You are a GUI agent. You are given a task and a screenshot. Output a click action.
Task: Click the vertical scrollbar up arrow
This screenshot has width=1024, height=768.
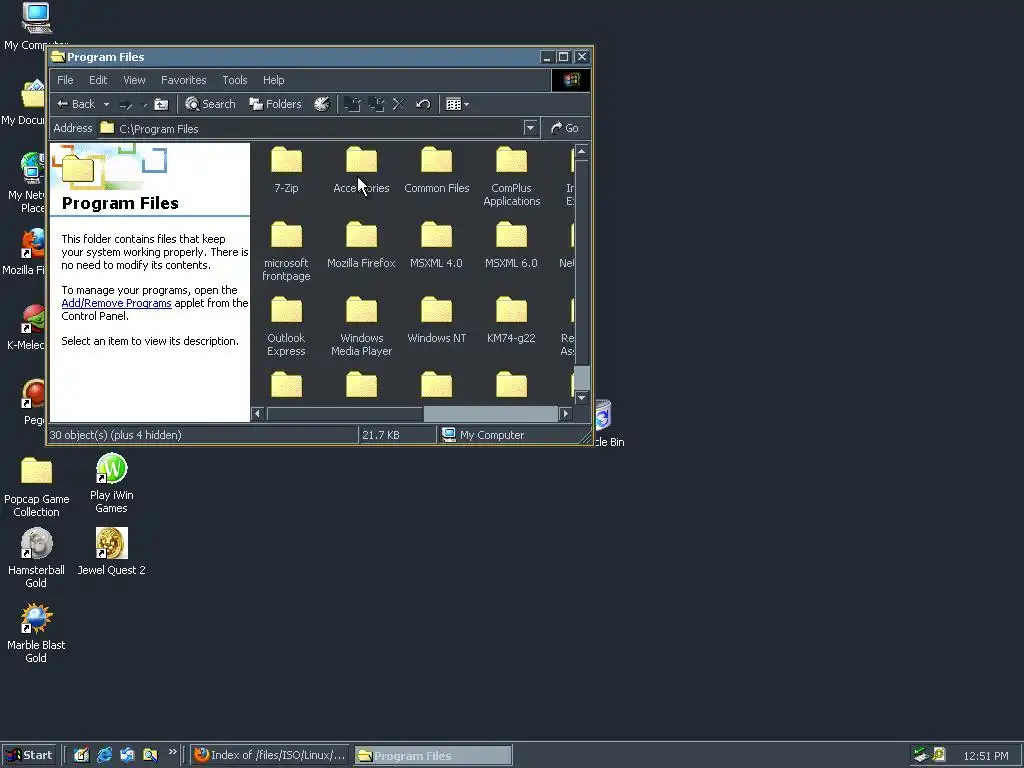click(581, 152)
